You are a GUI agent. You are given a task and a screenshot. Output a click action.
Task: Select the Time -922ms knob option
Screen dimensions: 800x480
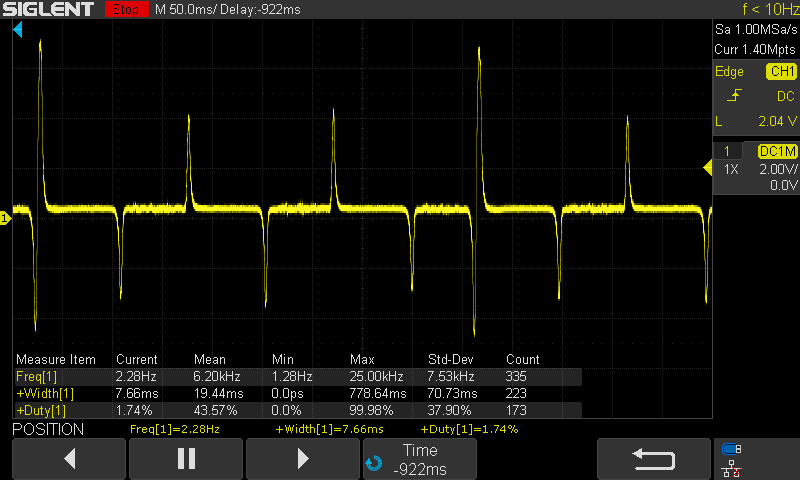point(420,459)
